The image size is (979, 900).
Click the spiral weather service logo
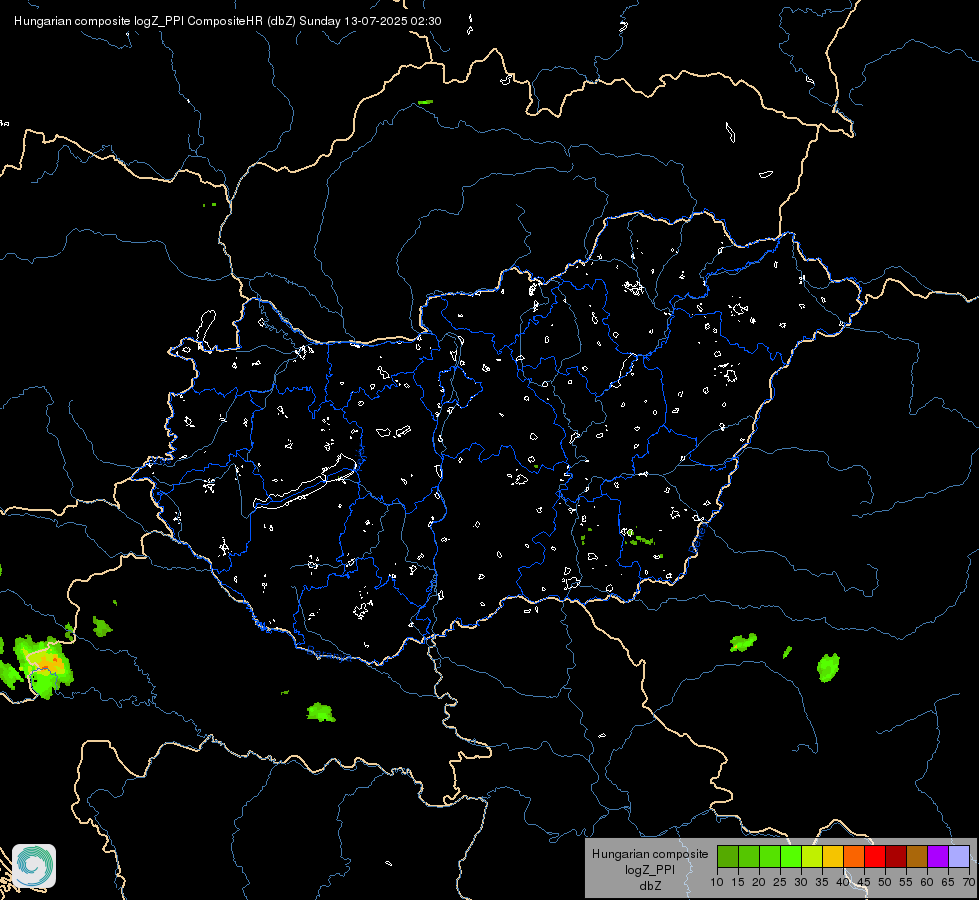pos(34,866)
